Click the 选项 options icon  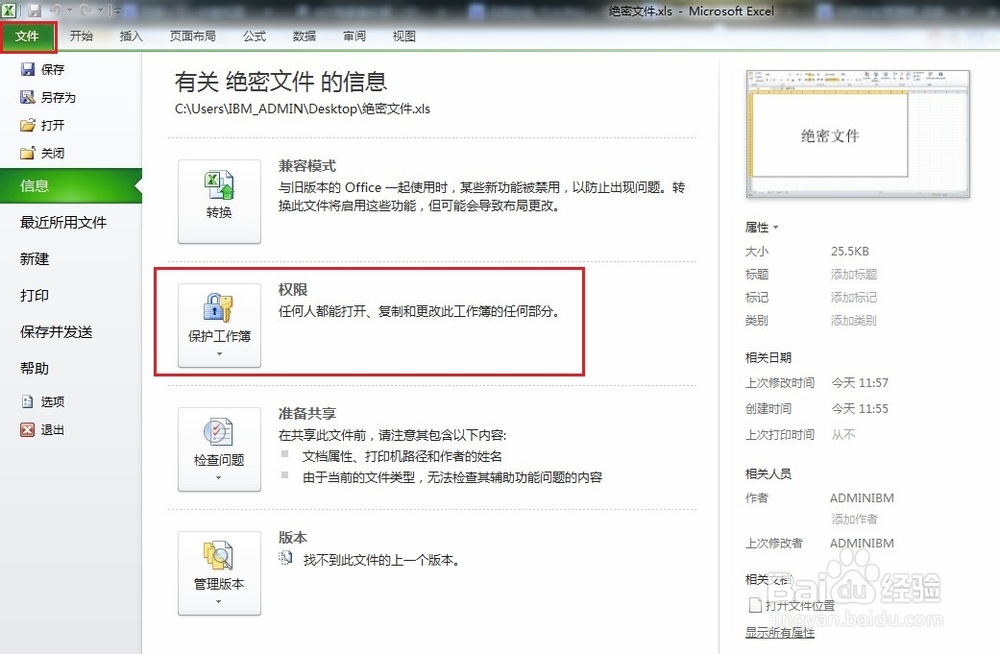tap(27, 401)
